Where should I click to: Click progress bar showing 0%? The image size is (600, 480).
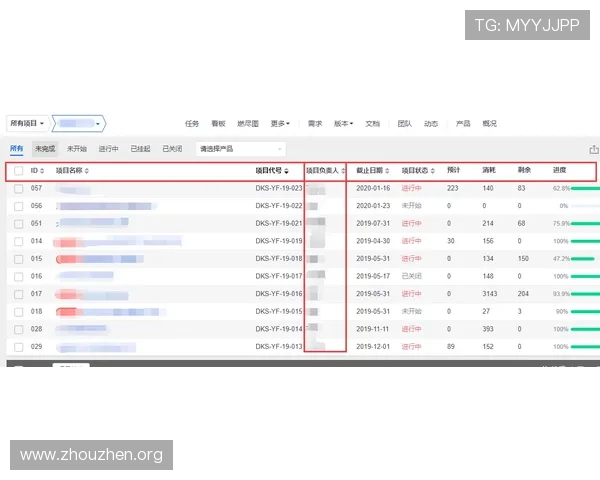click(x=585, y=206)
